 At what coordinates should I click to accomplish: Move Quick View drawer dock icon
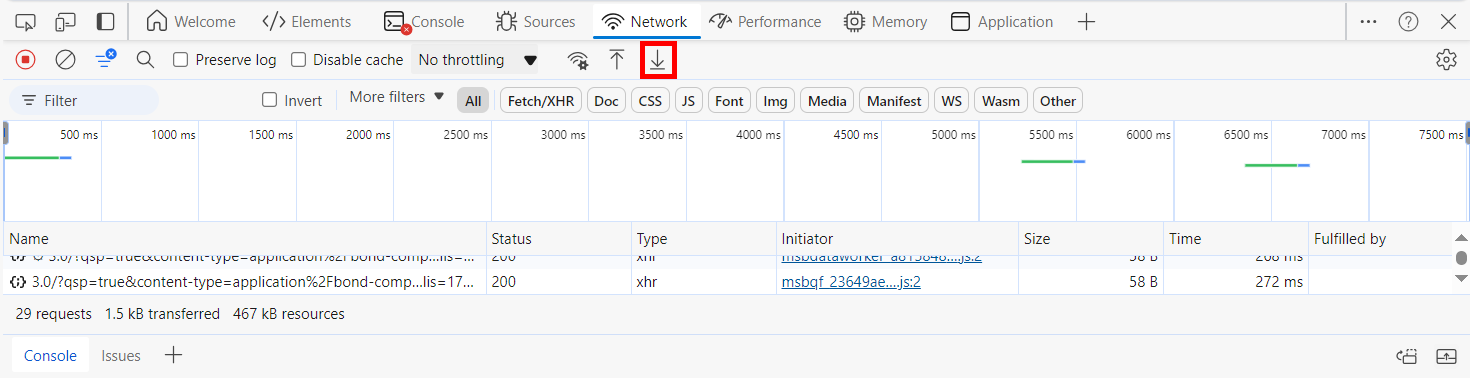pyautogui.click(x=1408, y=356)
